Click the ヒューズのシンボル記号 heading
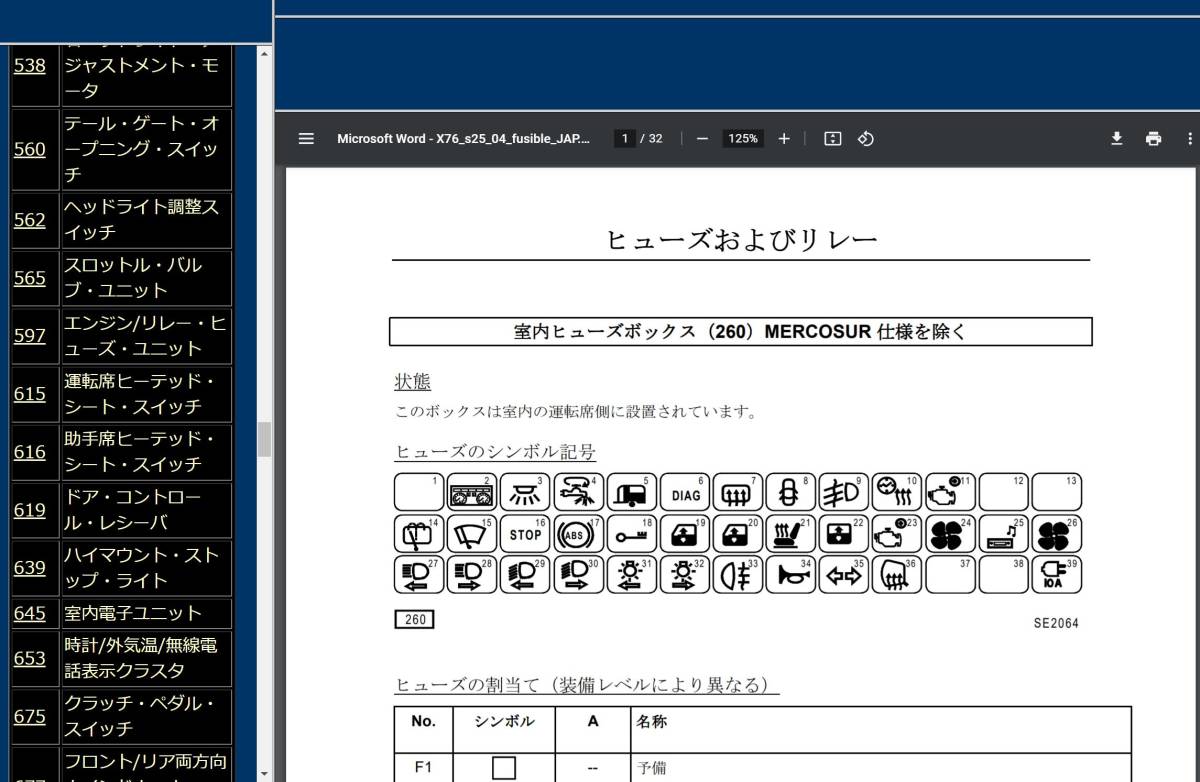This screenshot has height=782, width=1200. click(x=496, y=452)
